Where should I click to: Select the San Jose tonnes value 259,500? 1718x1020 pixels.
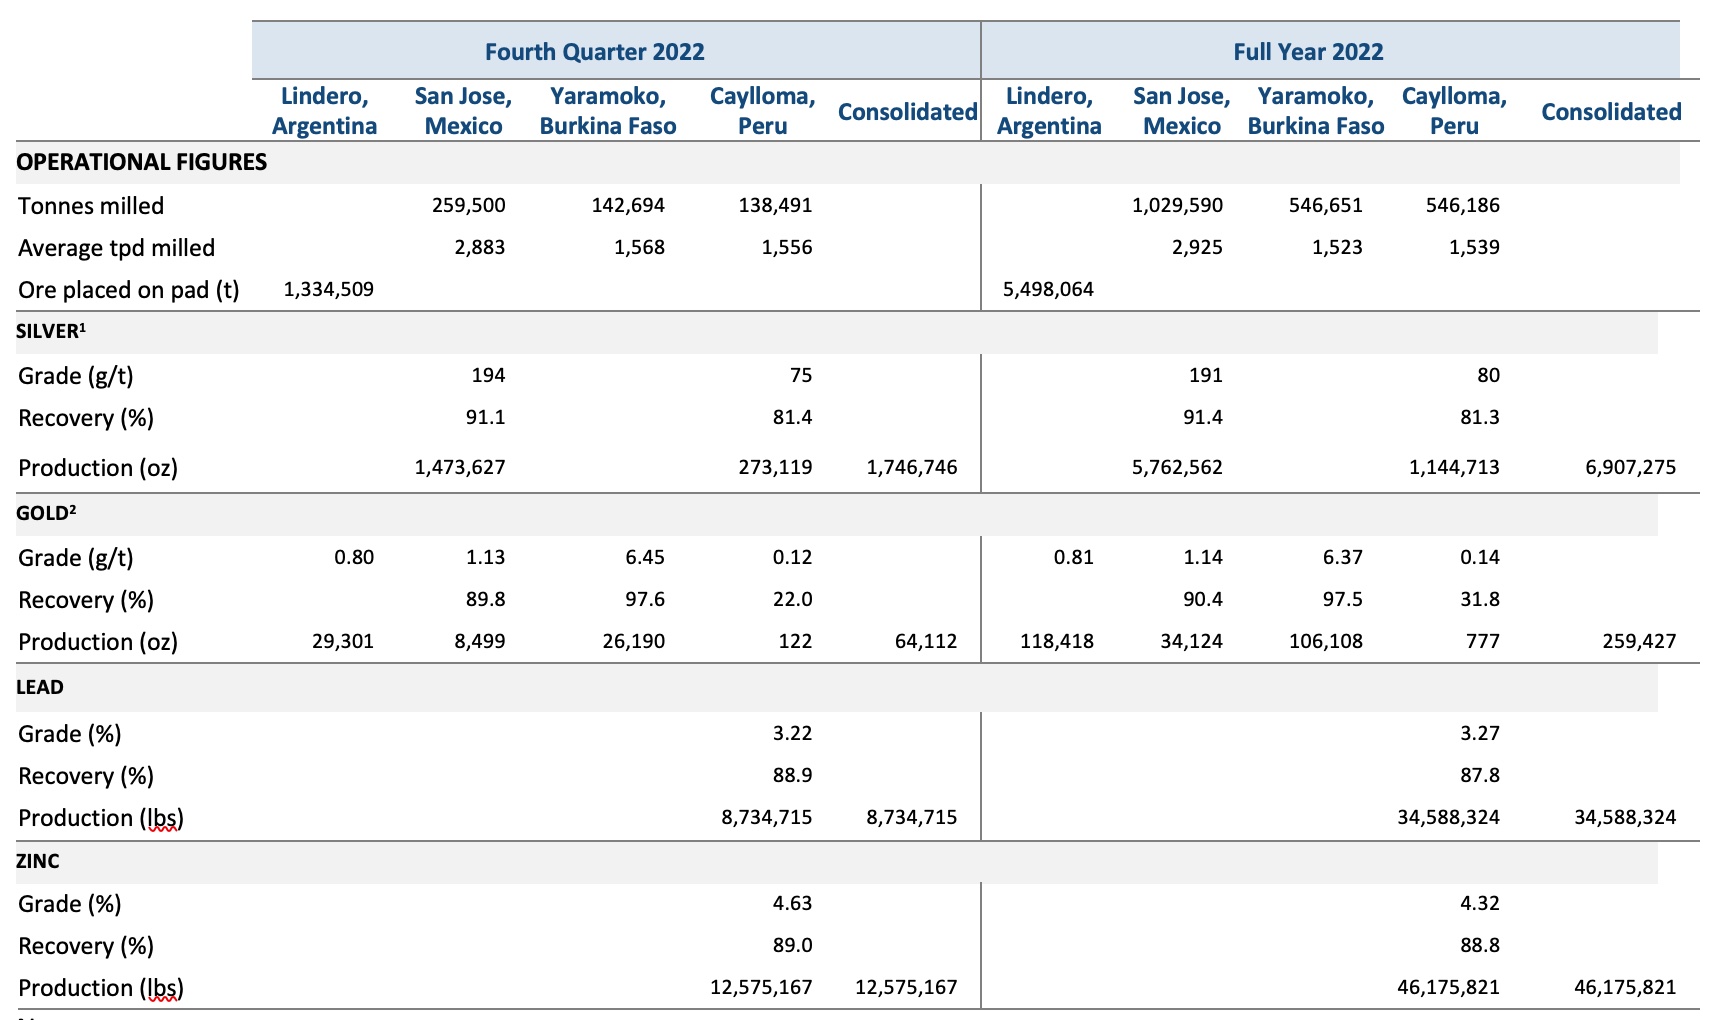click(x=469, y=206)
